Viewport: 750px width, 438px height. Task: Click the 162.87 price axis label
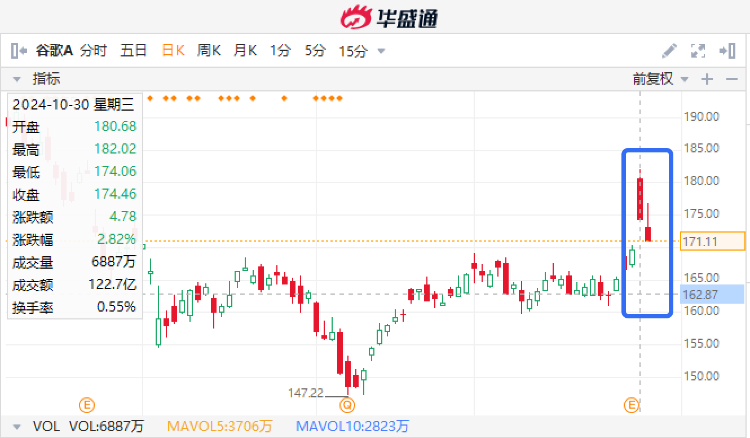tap(712, 294)
